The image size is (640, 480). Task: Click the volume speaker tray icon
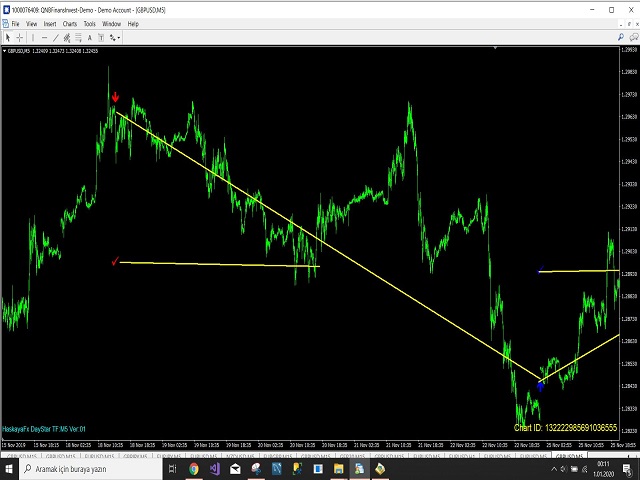564,469
